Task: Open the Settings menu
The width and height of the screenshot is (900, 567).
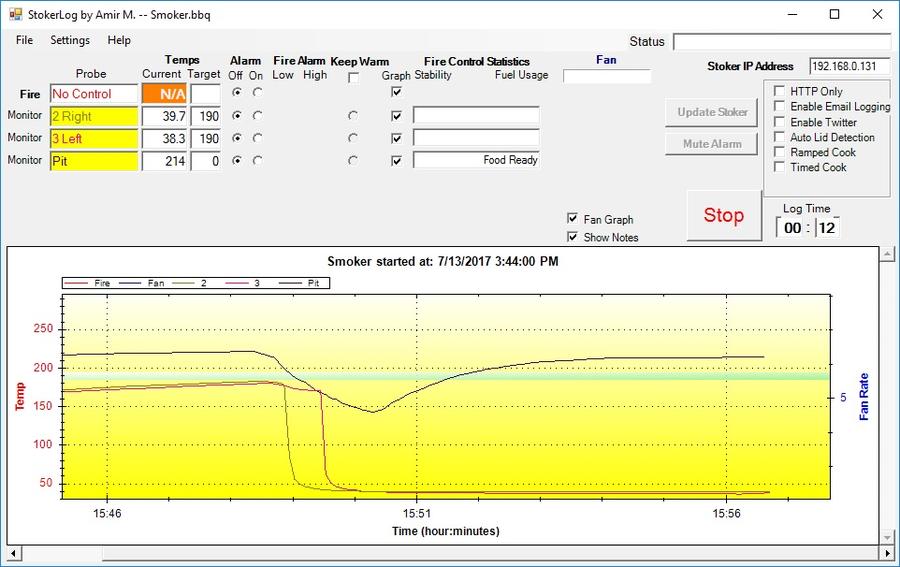Action: pos(70,40)
